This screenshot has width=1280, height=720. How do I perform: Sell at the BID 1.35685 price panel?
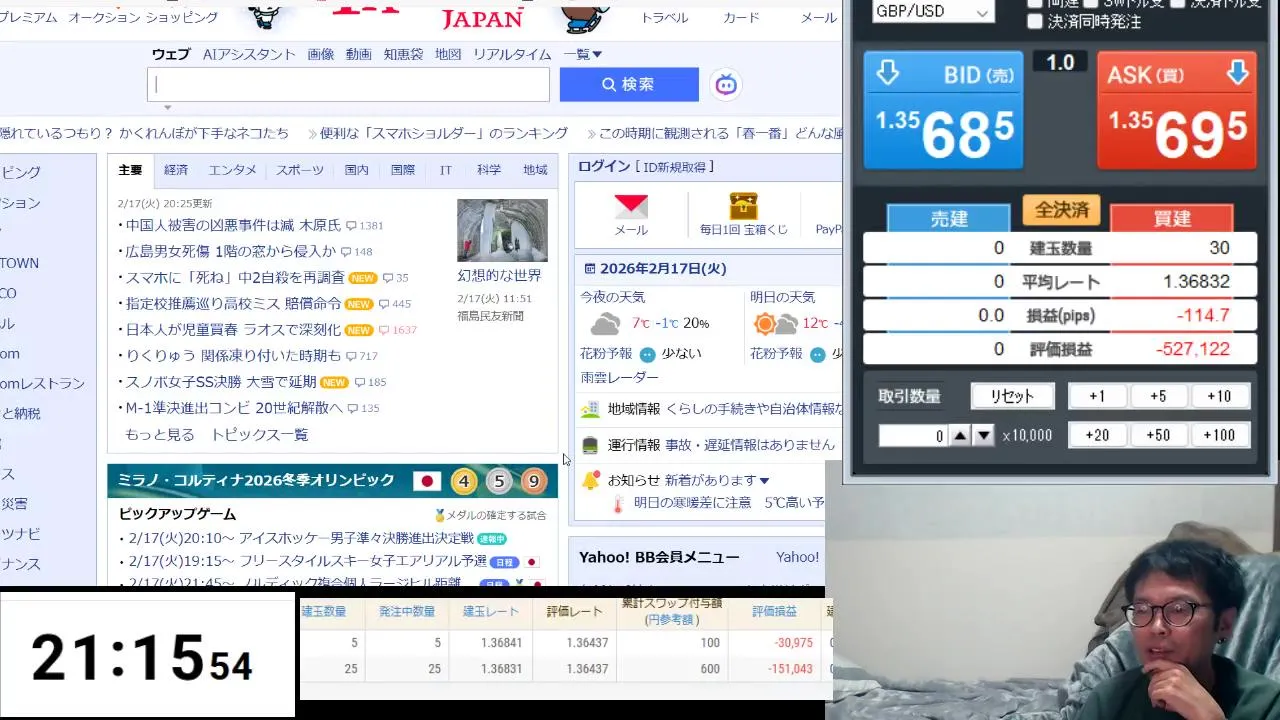tap(944, 110)
